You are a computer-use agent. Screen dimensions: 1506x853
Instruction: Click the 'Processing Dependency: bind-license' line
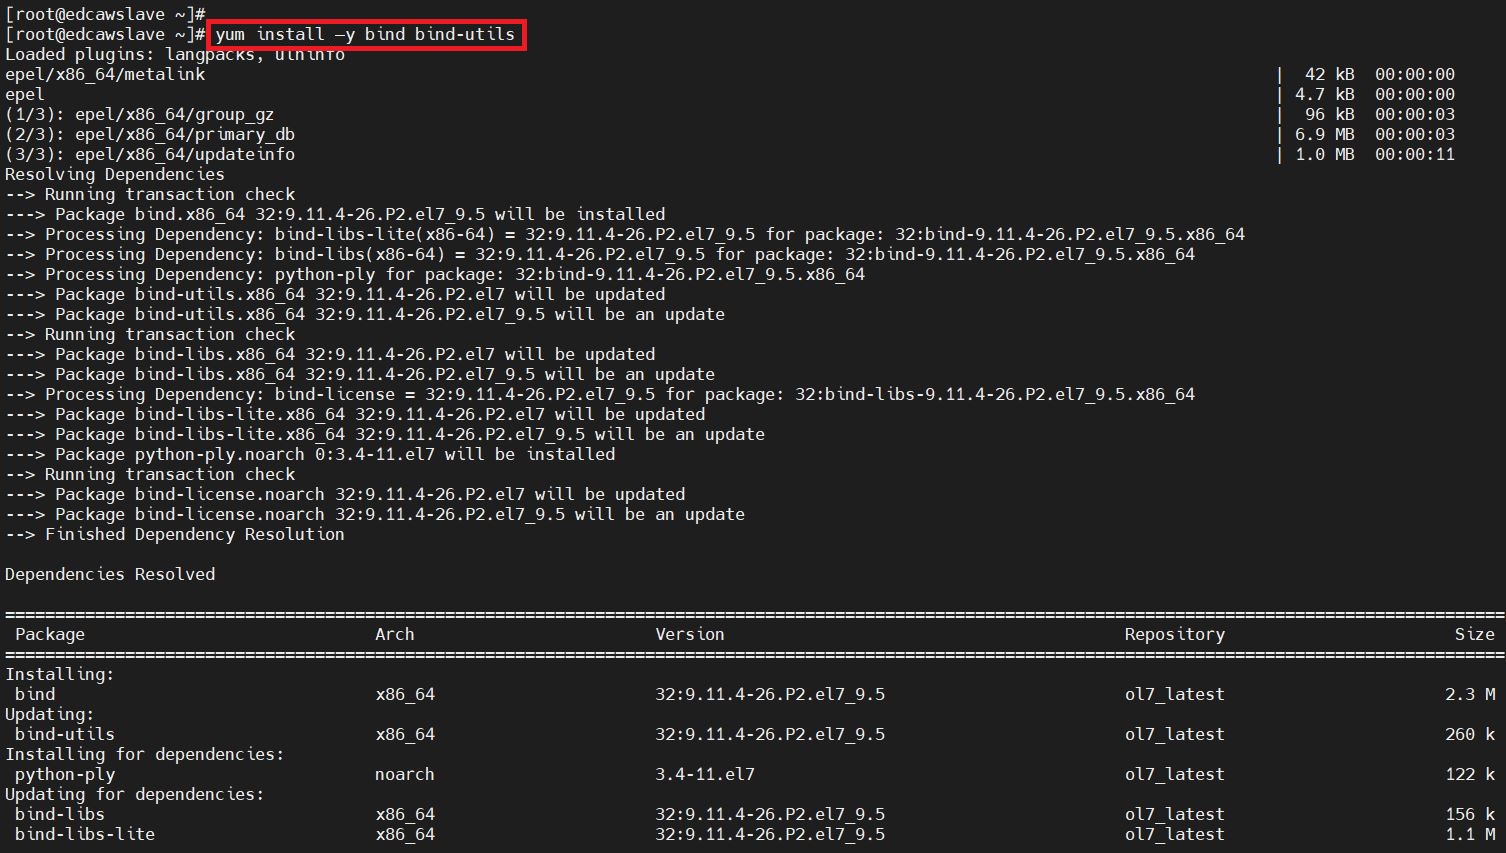click(x=600, y=394)
